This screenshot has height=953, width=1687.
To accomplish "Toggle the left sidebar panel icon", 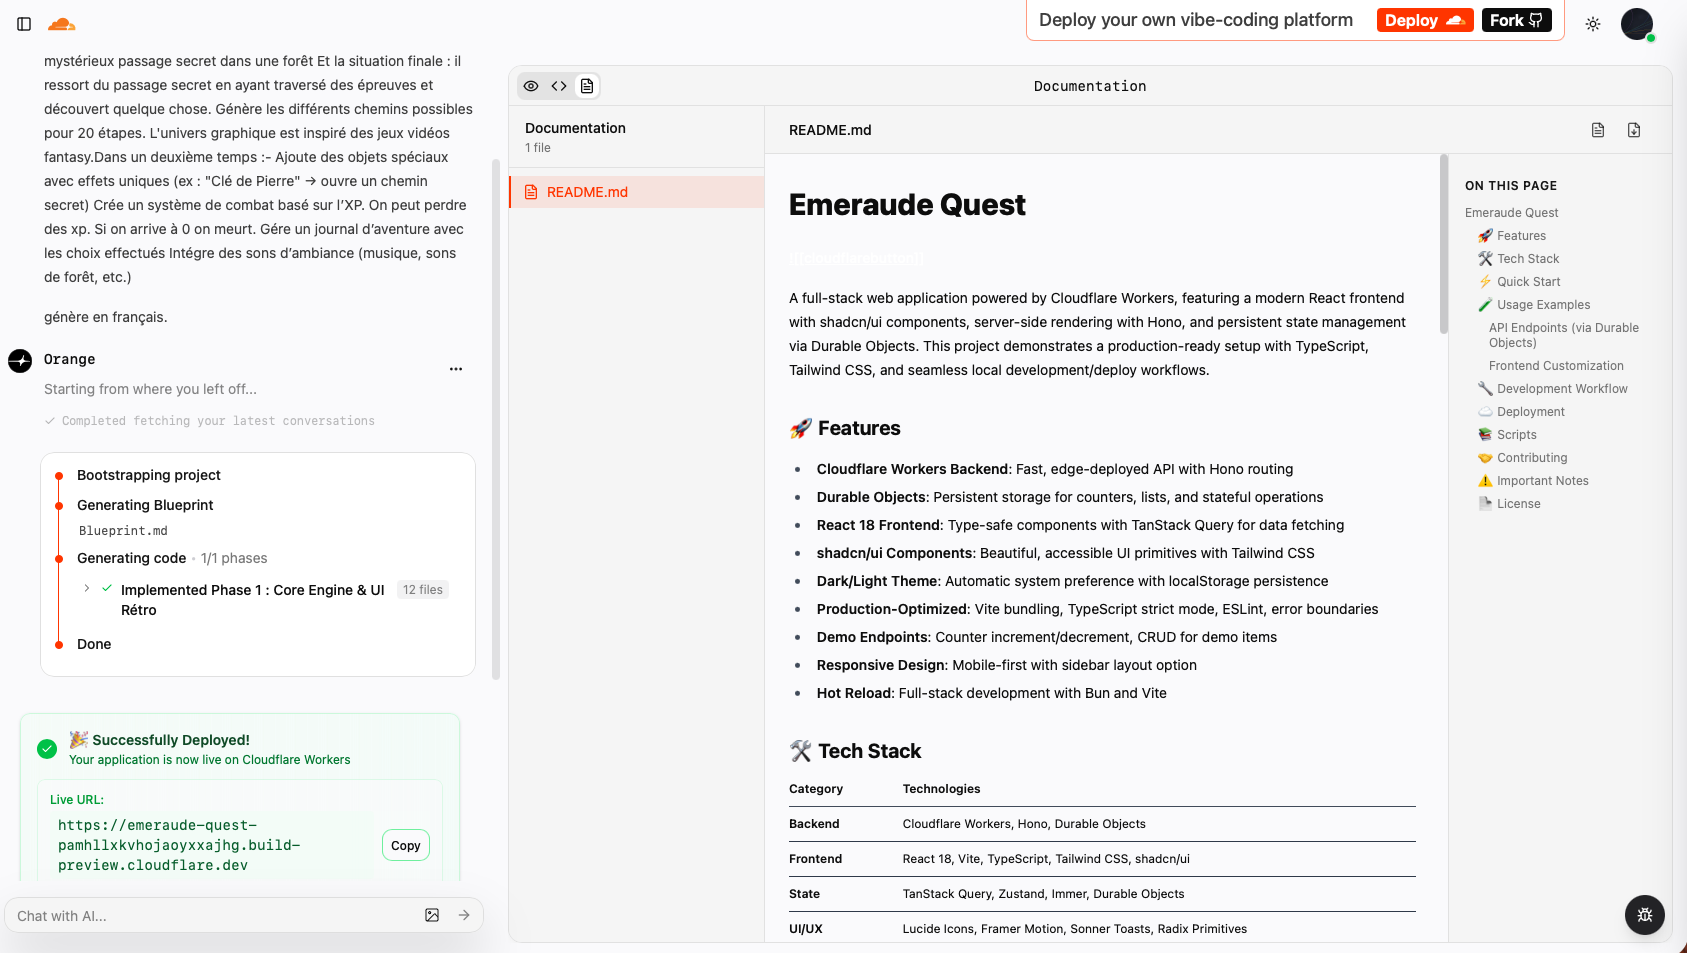I will (x=24, y=24).
